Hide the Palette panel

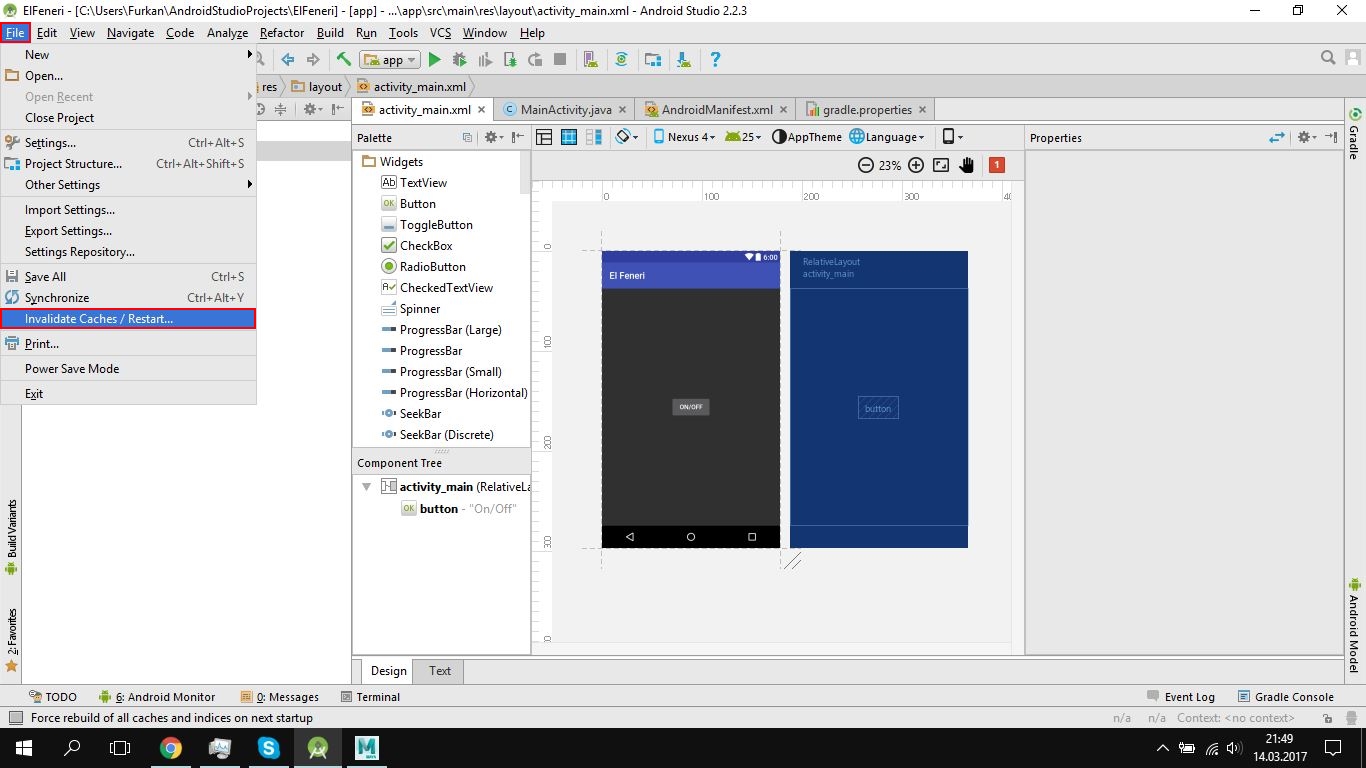(517, 137)
